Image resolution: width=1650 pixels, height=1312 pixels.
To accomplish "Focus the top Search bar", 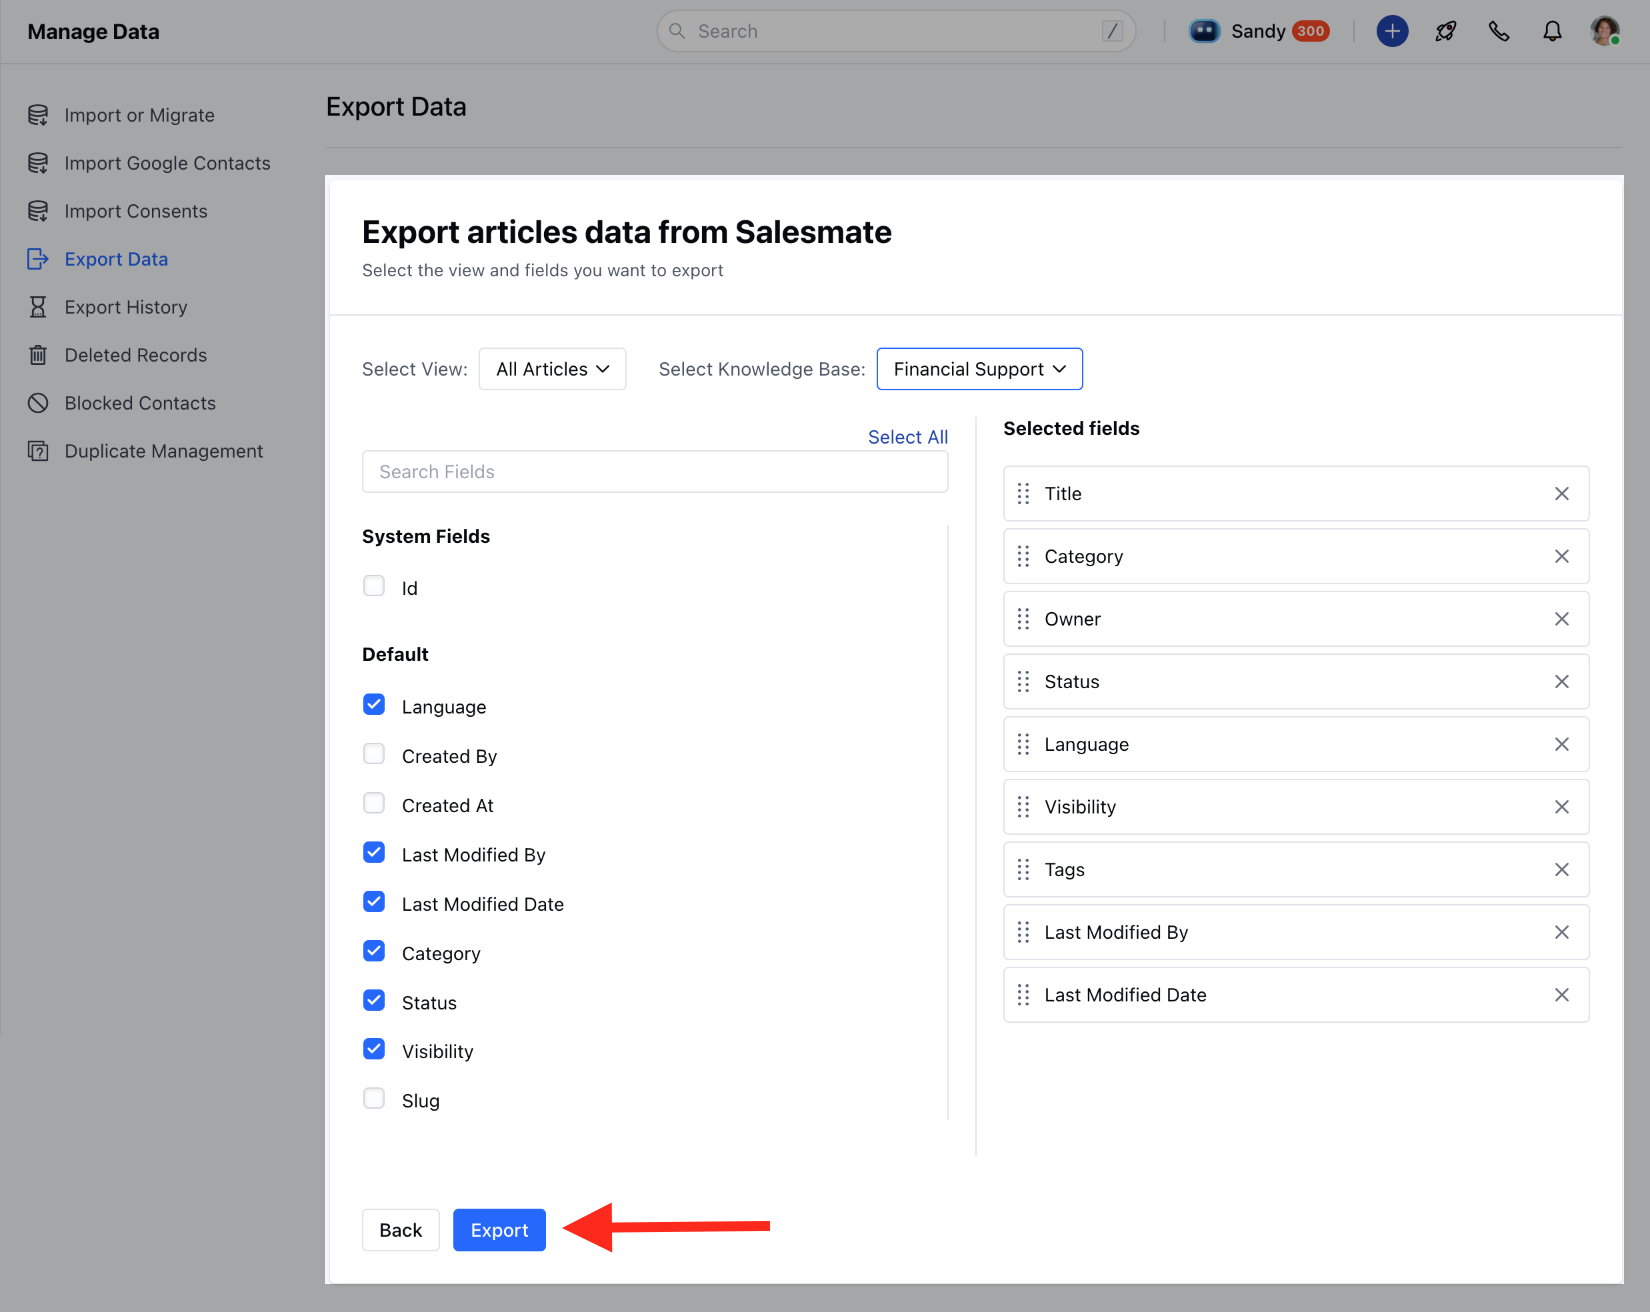I will [x=896, y=31].
